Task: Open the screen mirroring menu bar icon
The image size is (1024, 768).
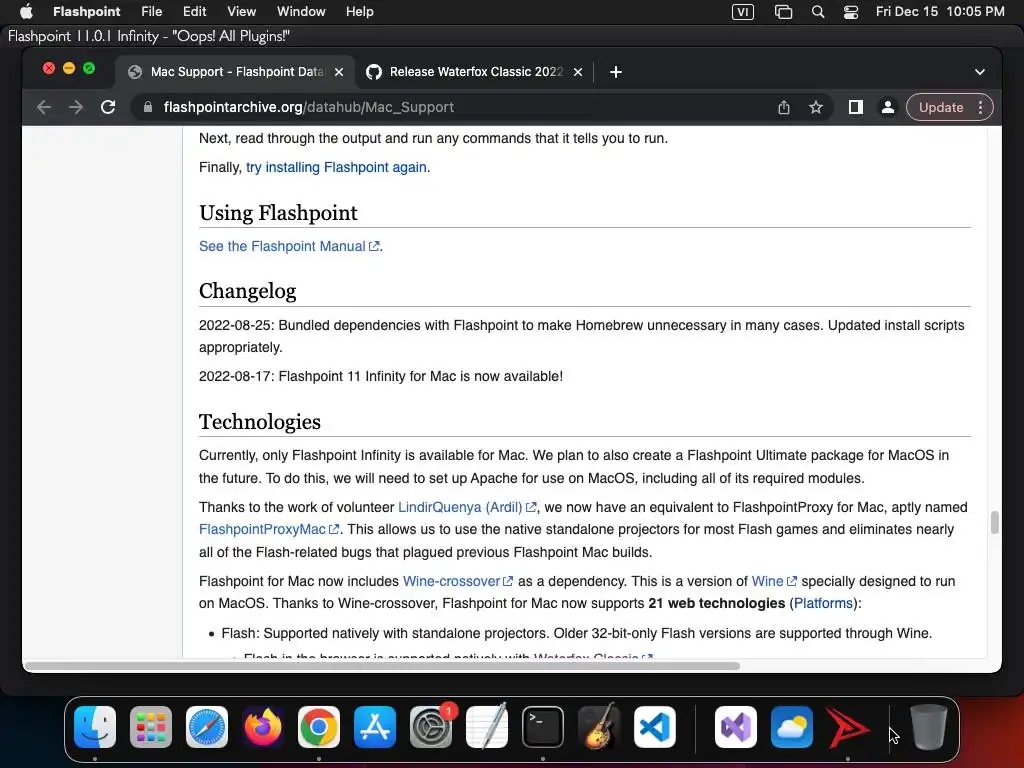Action: point(783,12)
